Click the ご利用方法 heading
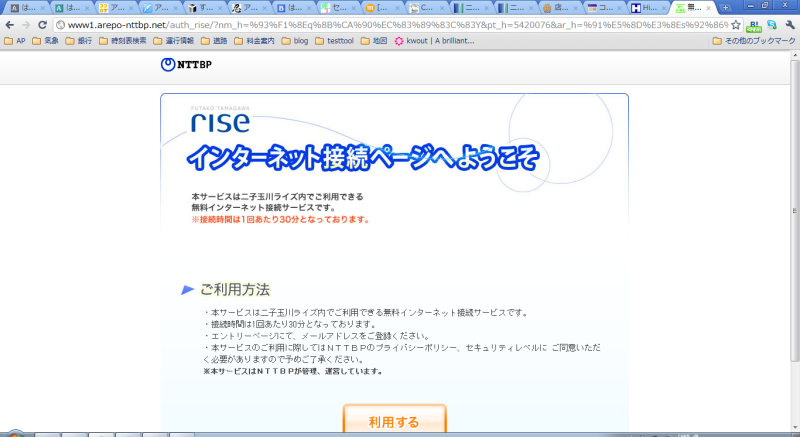Image resolution: width=800 pixels, height=437 pixels. [235, 290]
